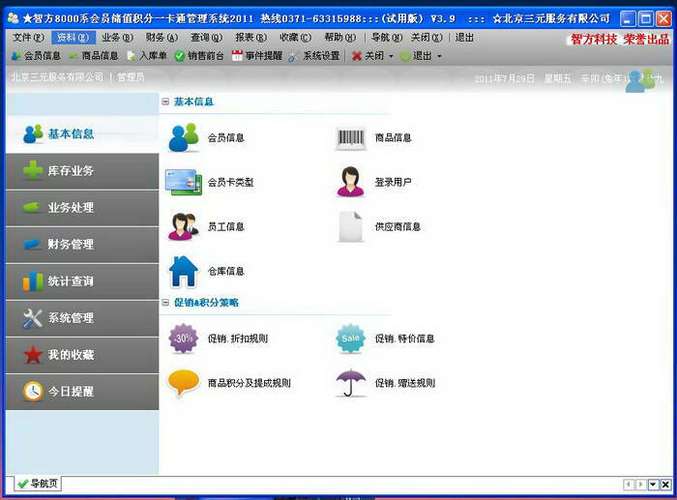Image resolution: width=677 pixels, height=500 pixels.
Task: Open 商品积分及提成规则 speech bubble icon
Action: 183,383
